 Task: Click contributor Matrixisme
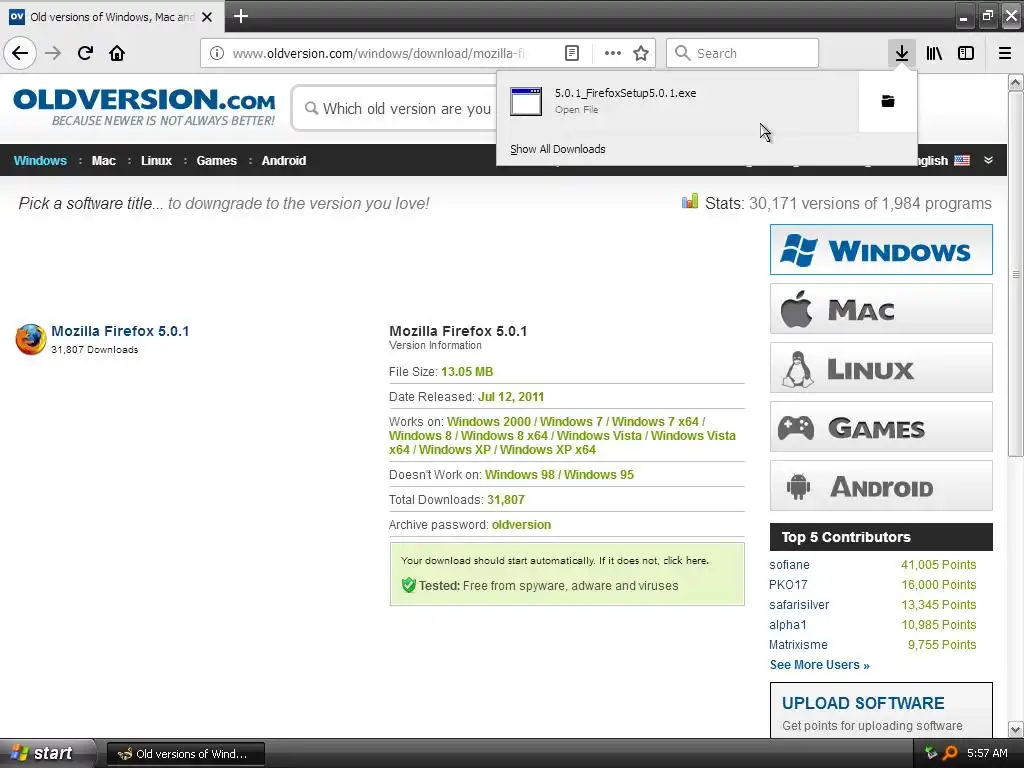pos(798,645)
